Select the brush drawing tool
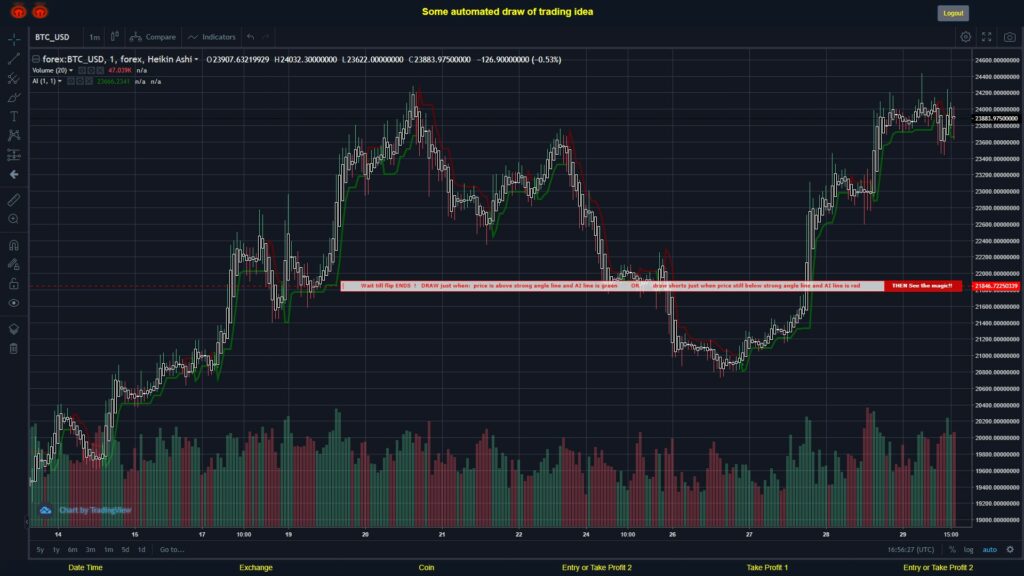This screenshot has width=1024, height=576. [14, 97]
